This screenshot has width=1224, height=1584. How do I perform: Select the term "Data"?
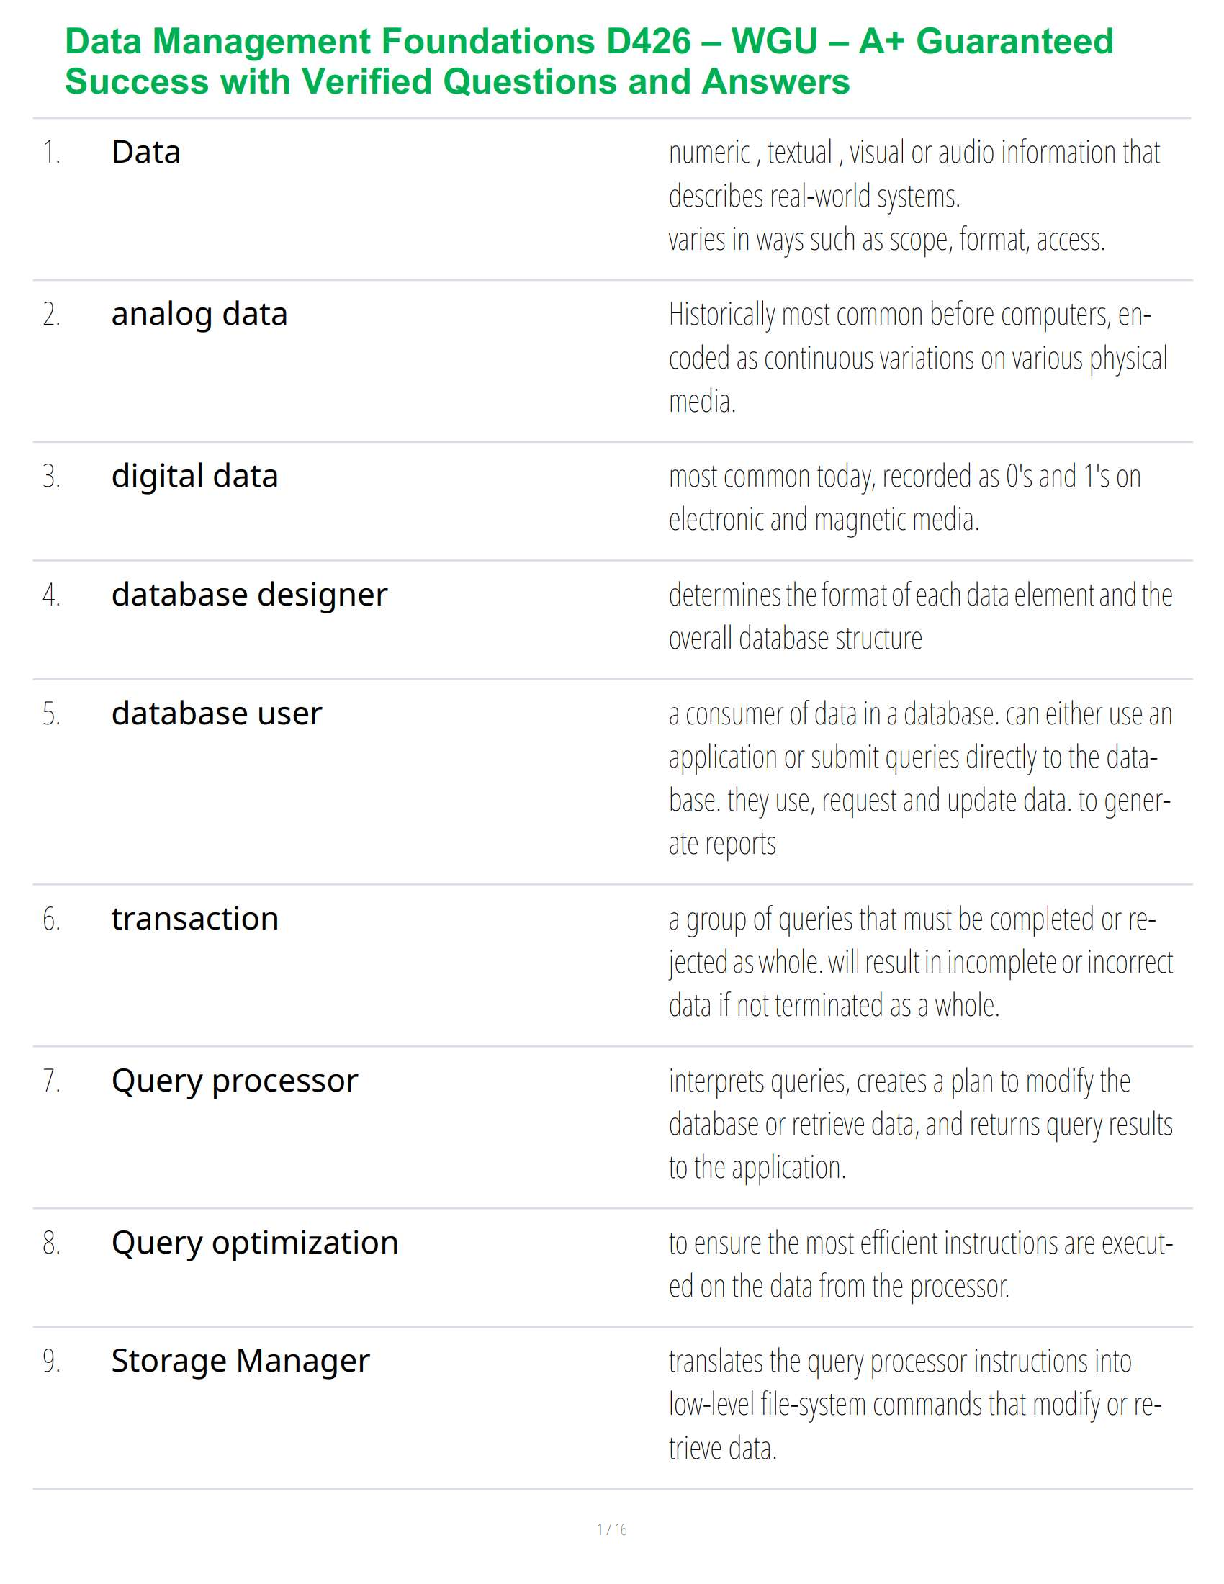146,152
